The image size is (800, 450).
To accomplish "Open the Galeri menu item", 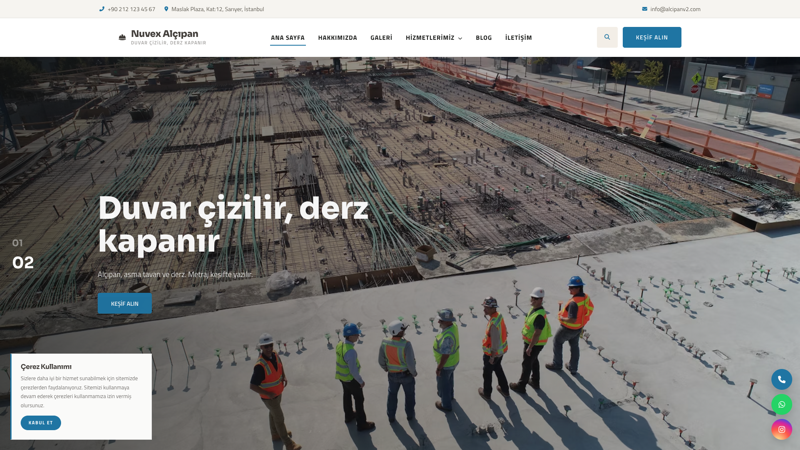I will (381, 38).
